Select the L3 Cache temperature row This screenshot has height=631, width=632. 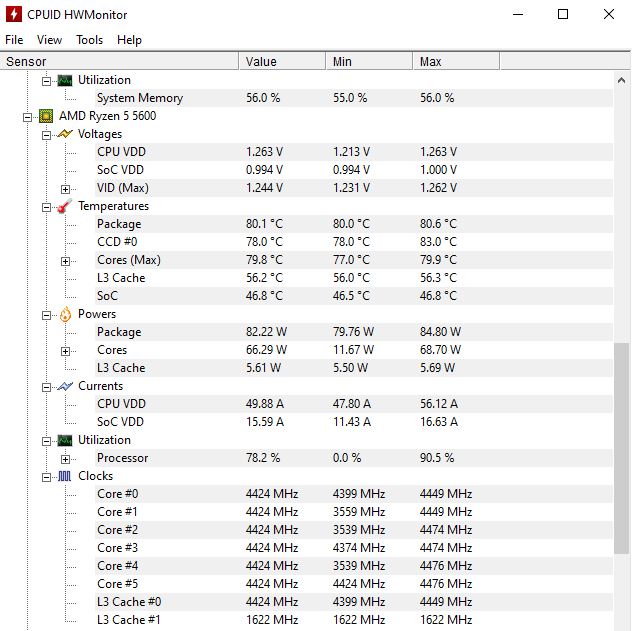click(354, 278)
